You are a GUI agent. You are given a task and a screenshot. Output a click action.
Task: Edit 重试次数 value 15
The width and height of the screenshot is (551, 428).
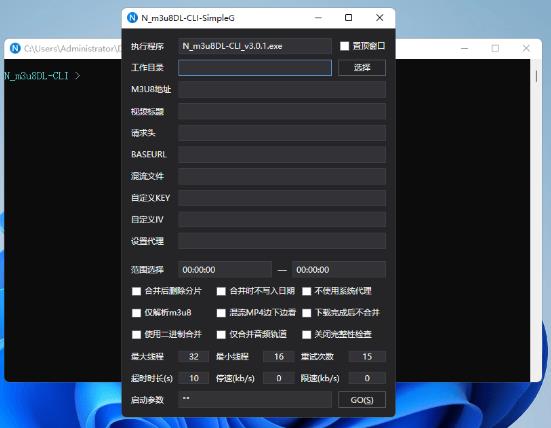(367, 356)
